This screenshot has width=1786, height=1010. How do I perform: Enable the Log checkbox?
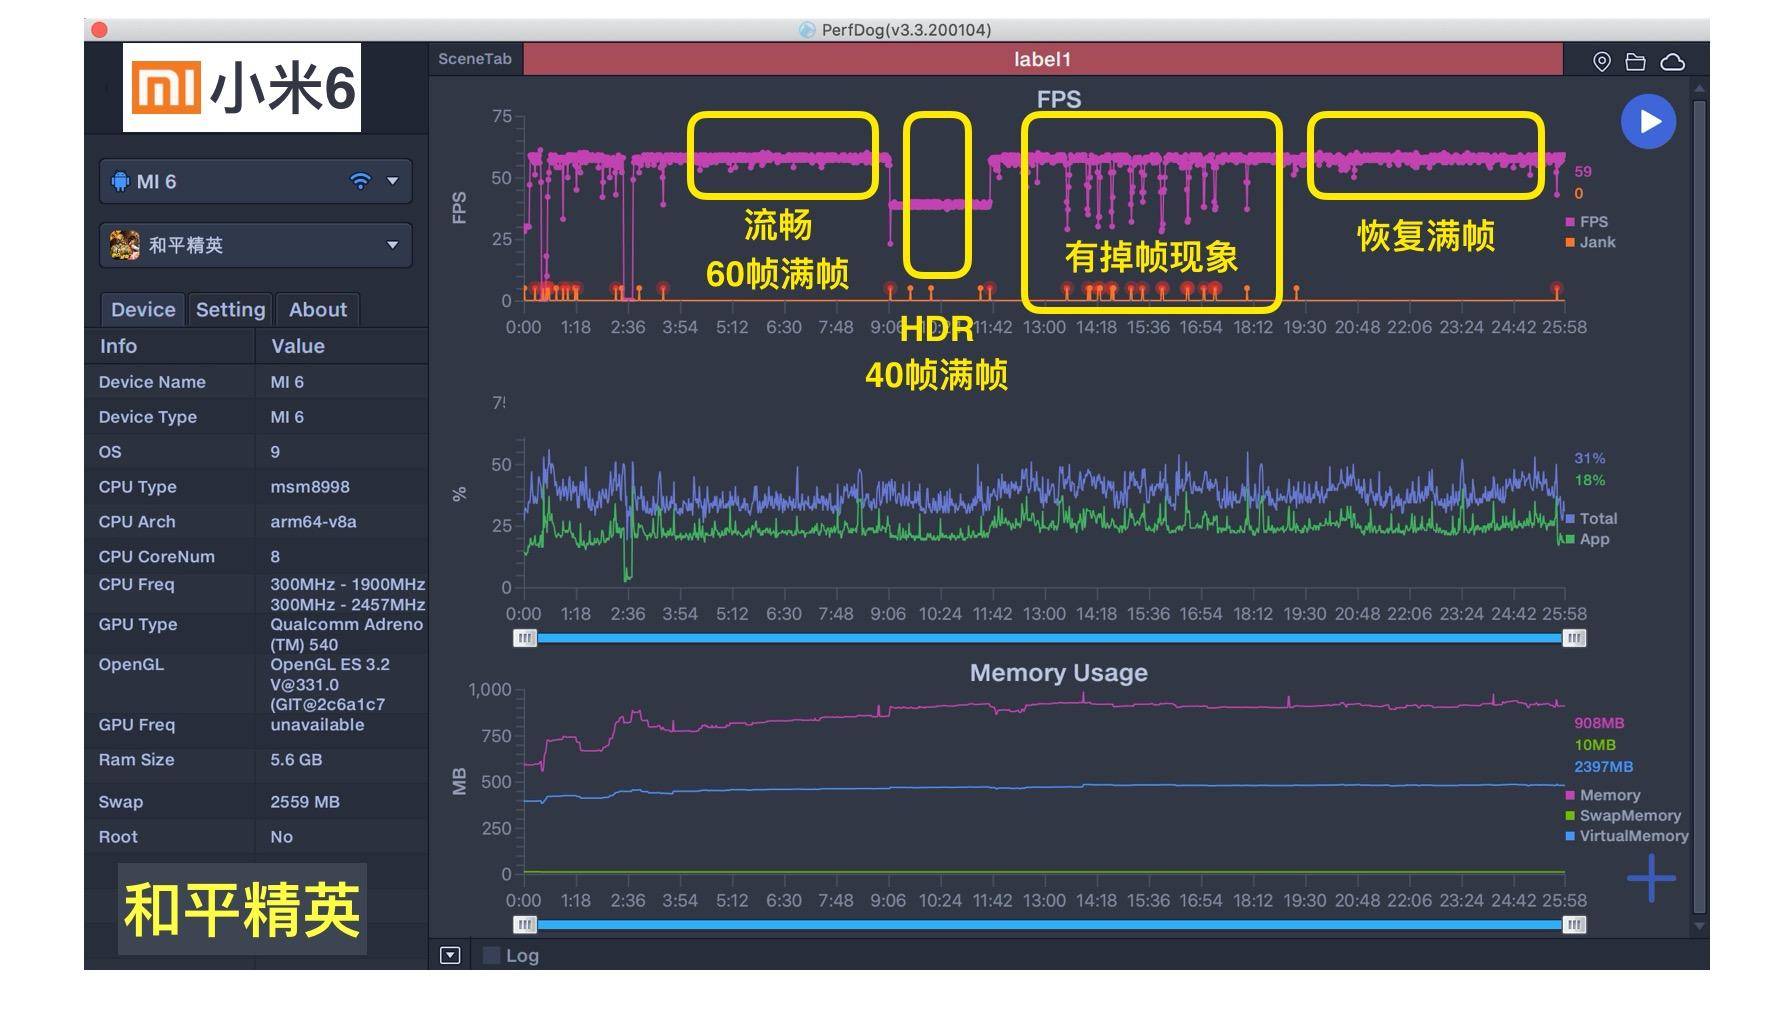(x=492, y=955)
